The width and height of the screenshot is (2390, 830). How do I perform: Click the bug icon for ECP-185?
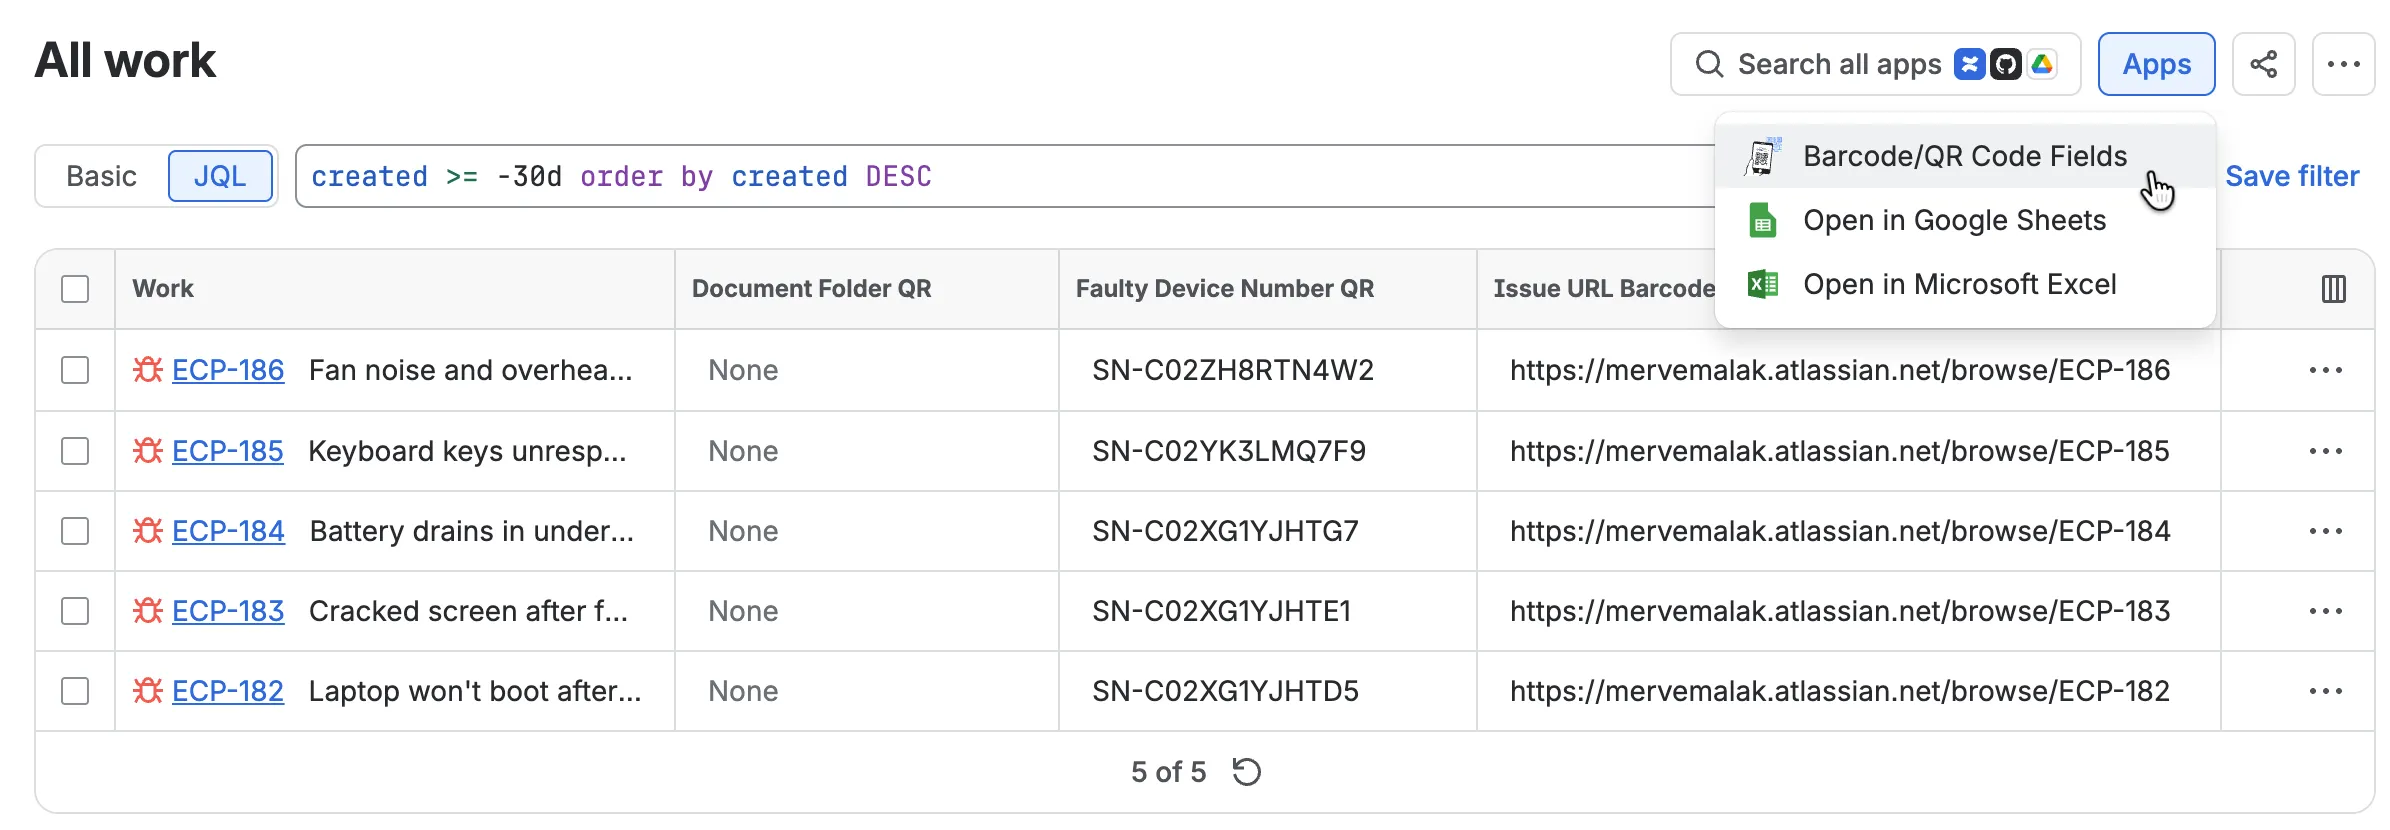coord(148,451)
